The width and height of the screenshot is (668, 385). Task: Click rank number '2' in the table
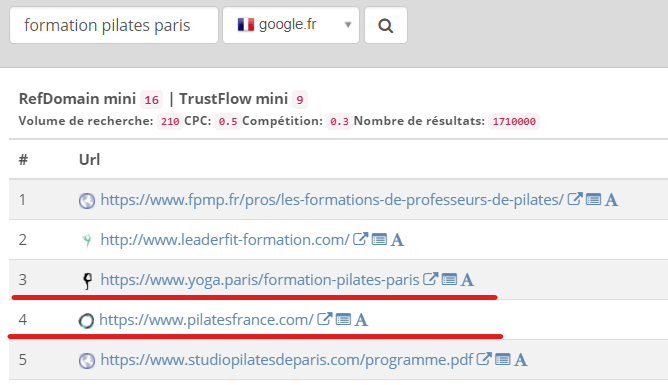pos(23,239)
